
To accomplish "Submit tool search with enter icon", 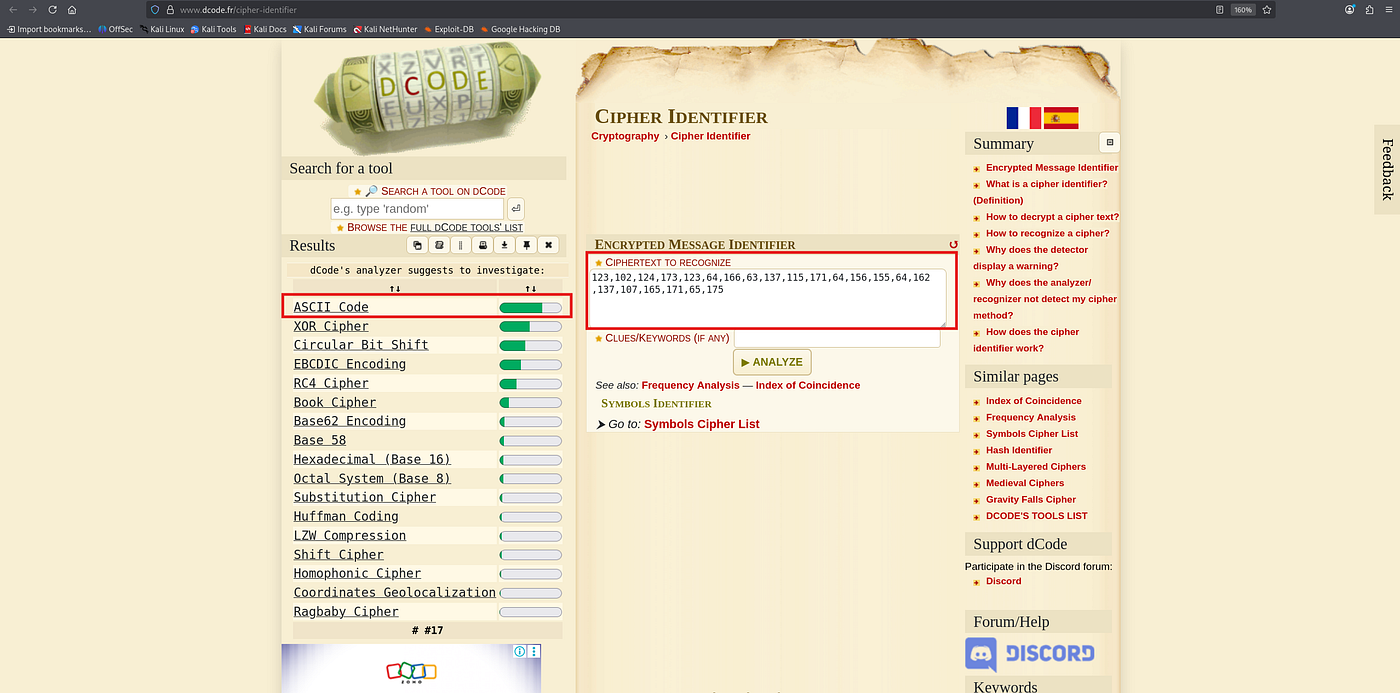I will [x=515, y=209].
